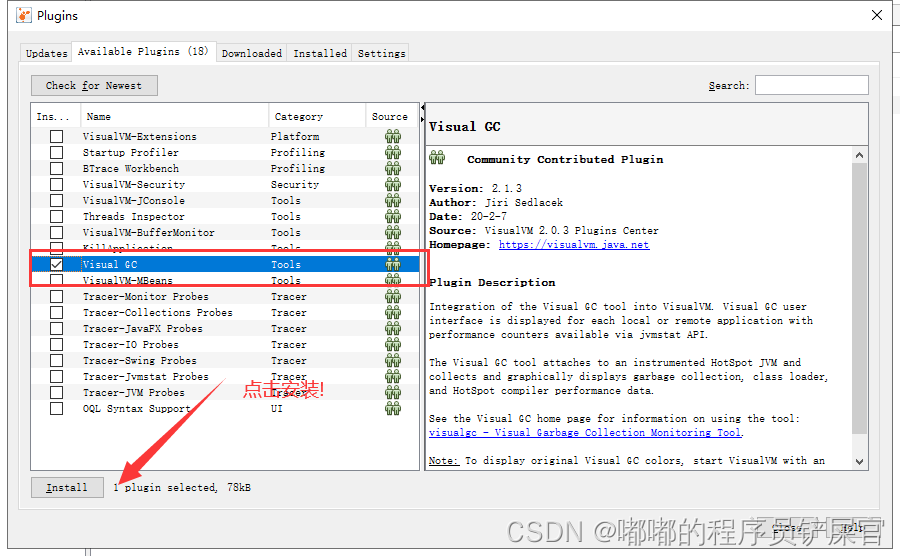Click the split pane collapse arrow handle

(422, 108)
